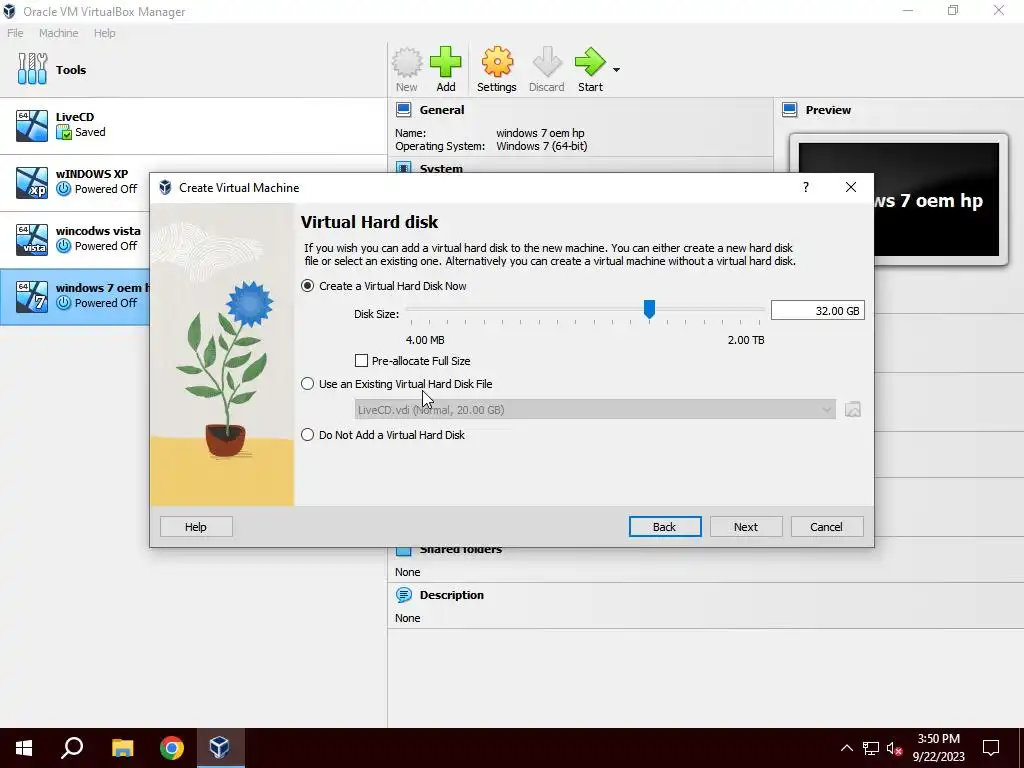Click the '2.00 TB' slider maximum label

click(746, 340)
